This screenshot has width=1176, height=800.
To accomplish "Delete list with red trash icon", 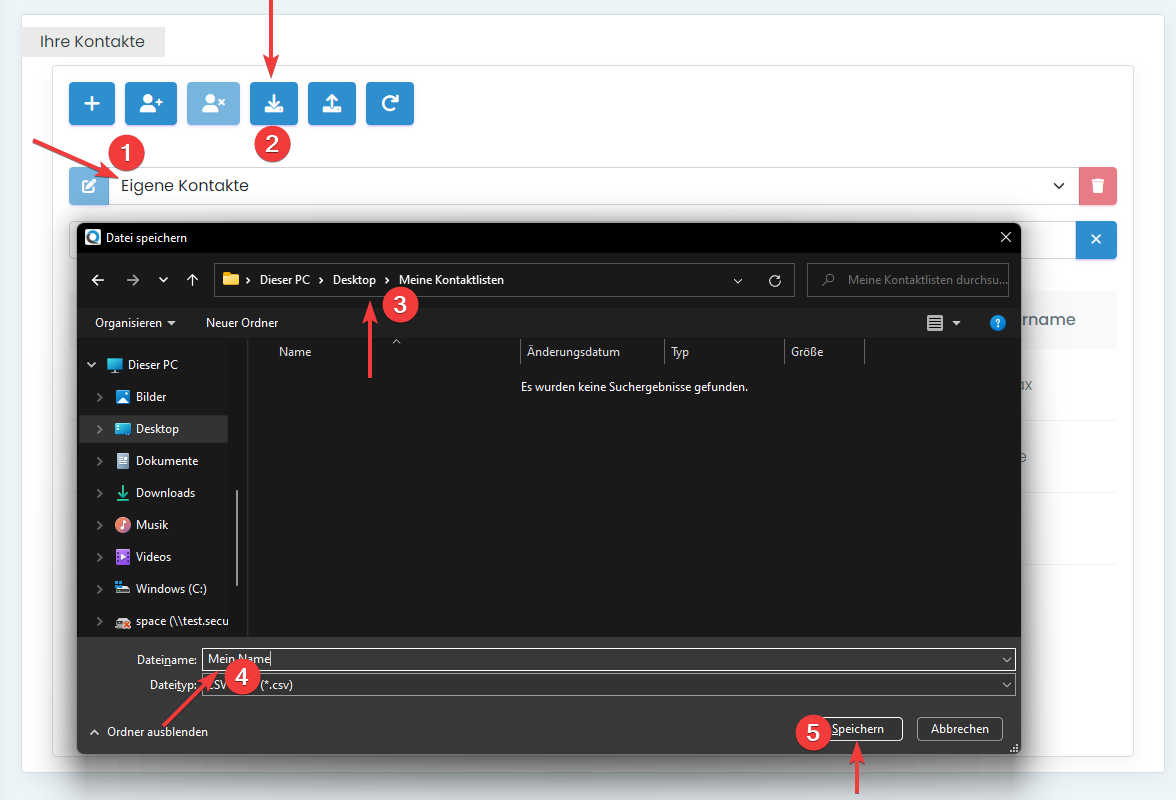I will click(1098, 186).
